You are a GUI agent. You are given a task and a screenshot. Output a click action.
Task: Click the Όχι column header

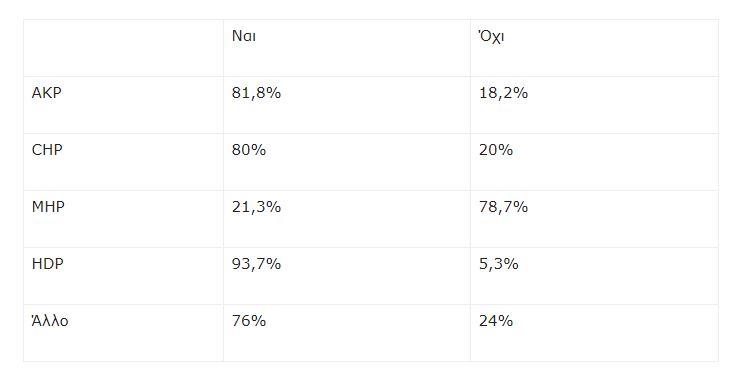(x=491, y=36)
